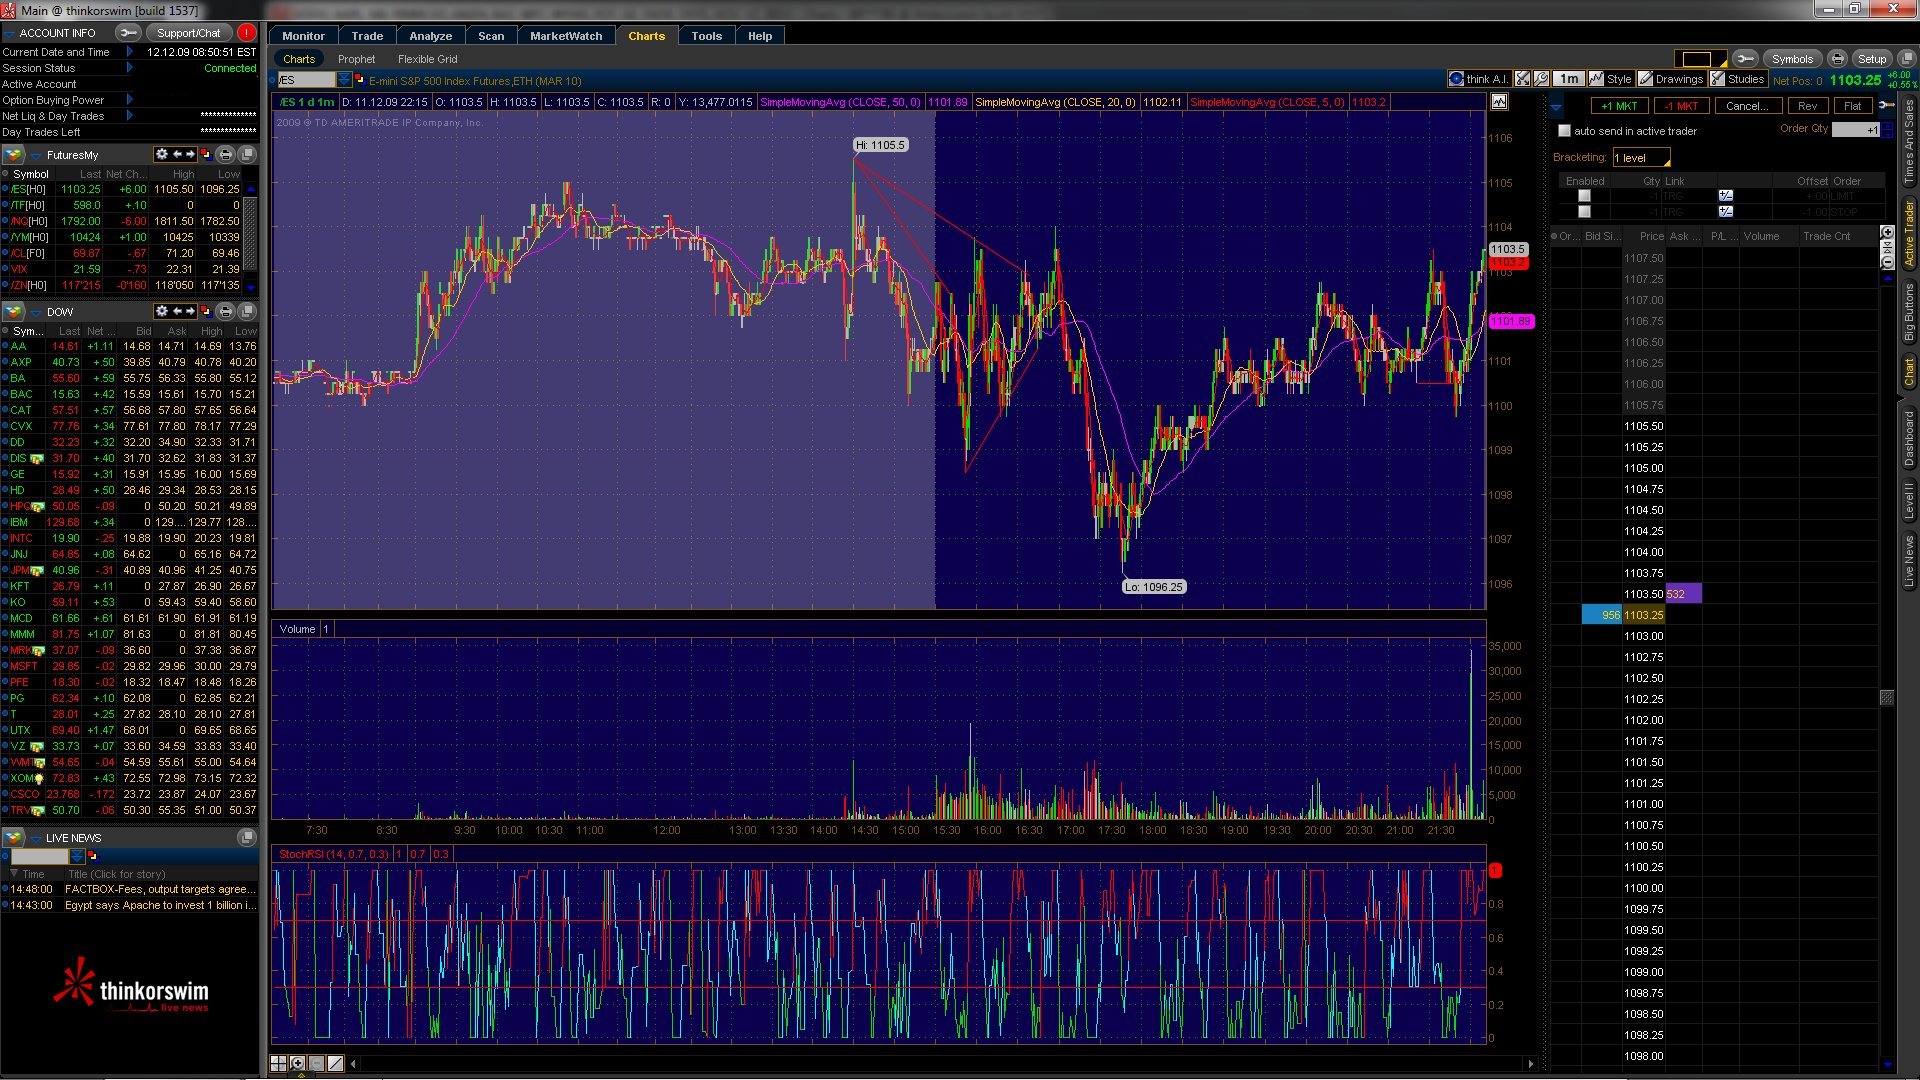Click the FuturesMy watchlist gear icon
The image size is (1920, 1080).
click(x=161, y=155)
